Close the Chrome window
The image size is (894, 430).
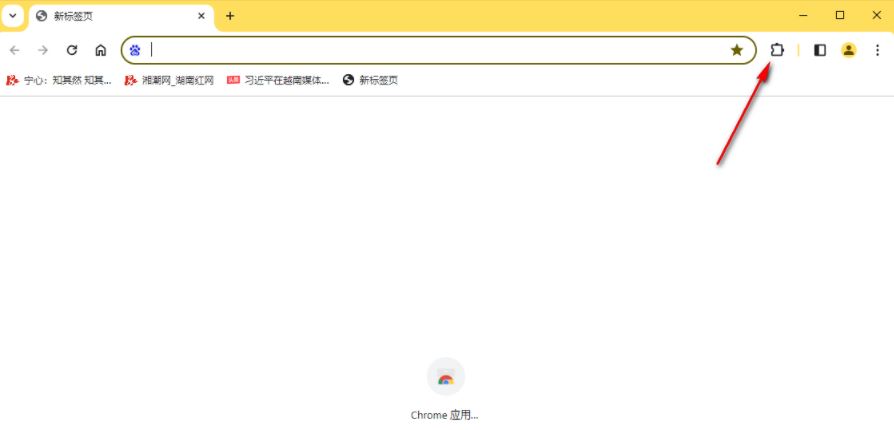click(x=876, y=16)
